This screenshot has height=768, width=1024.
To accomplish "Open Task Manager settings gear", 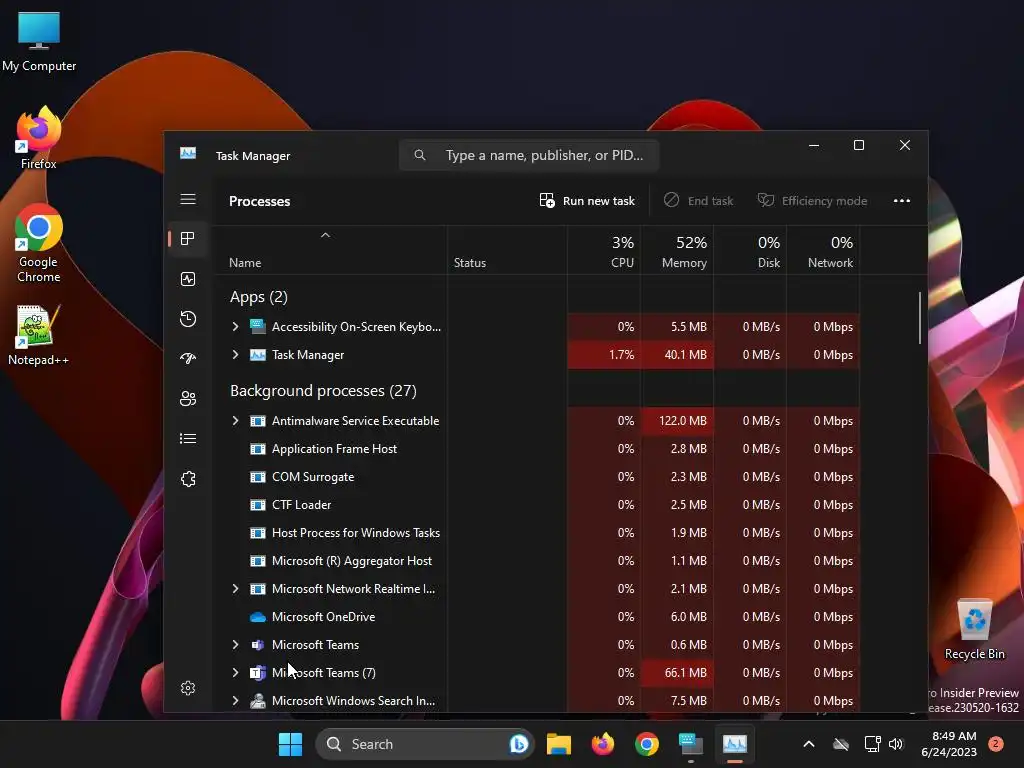I will pos(188,688).
